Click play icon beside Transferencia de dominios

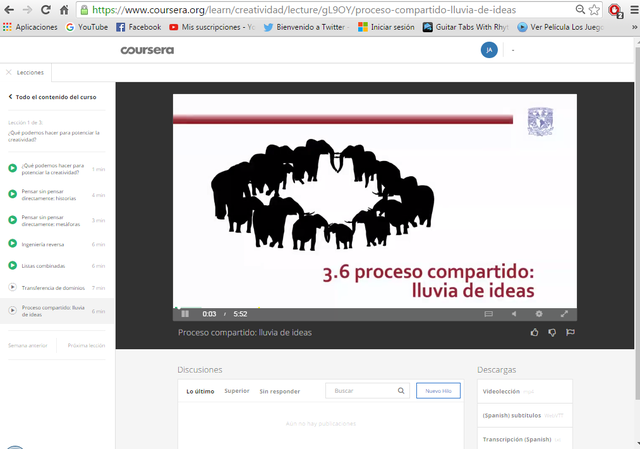[x=13, y=287]
